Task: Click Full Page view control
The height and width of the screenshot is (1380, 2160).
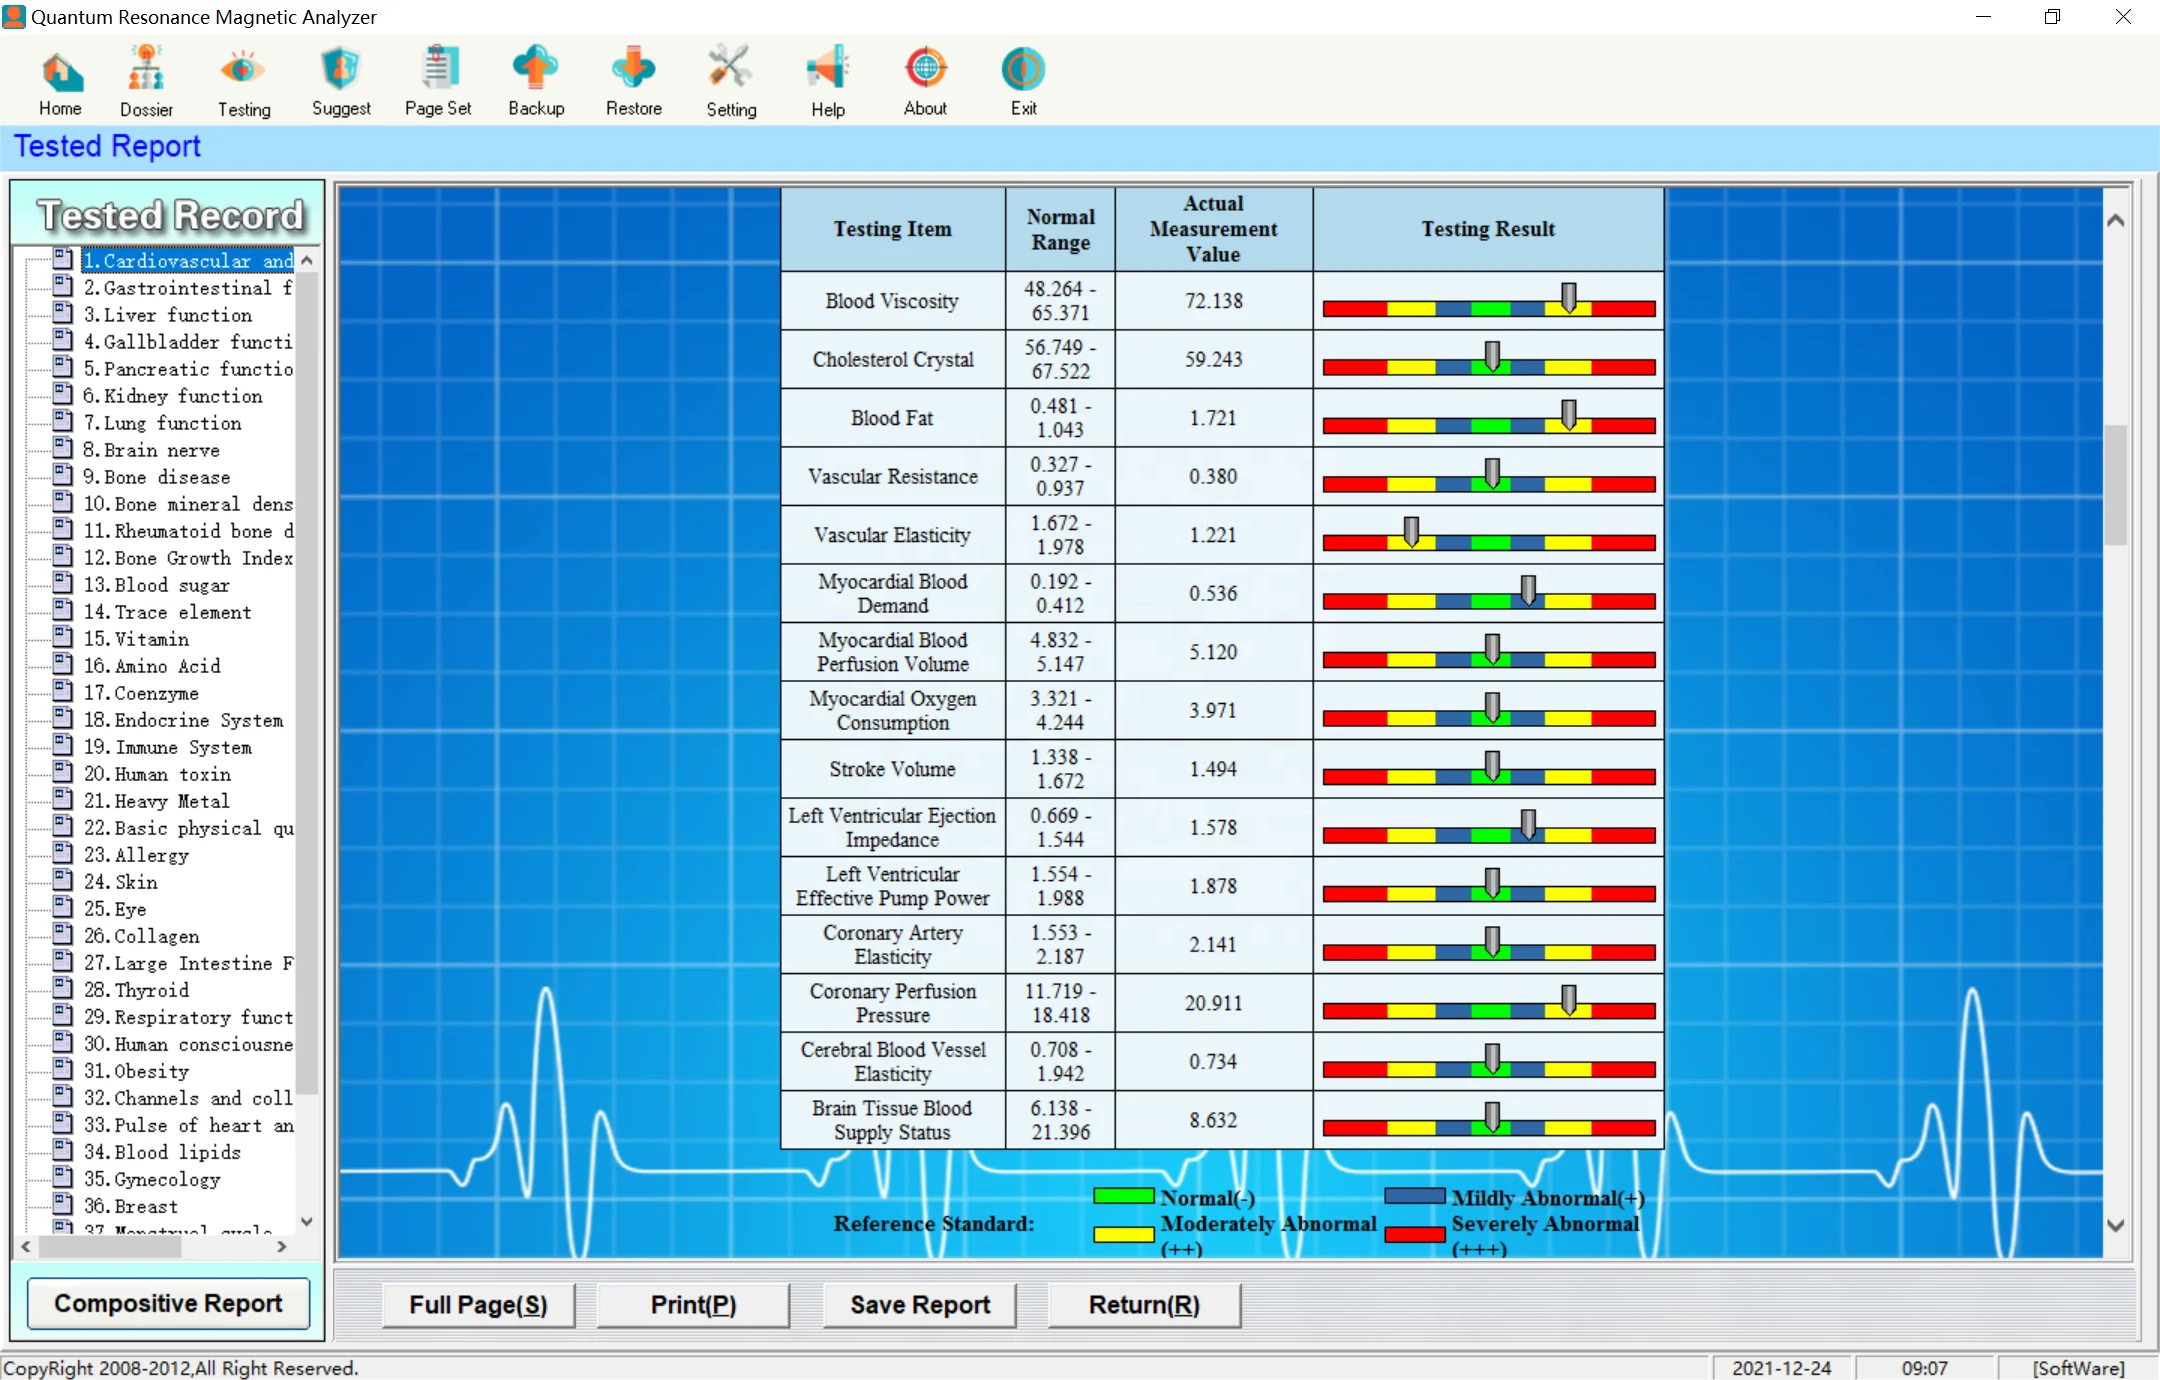Action: pos(477,1305)
